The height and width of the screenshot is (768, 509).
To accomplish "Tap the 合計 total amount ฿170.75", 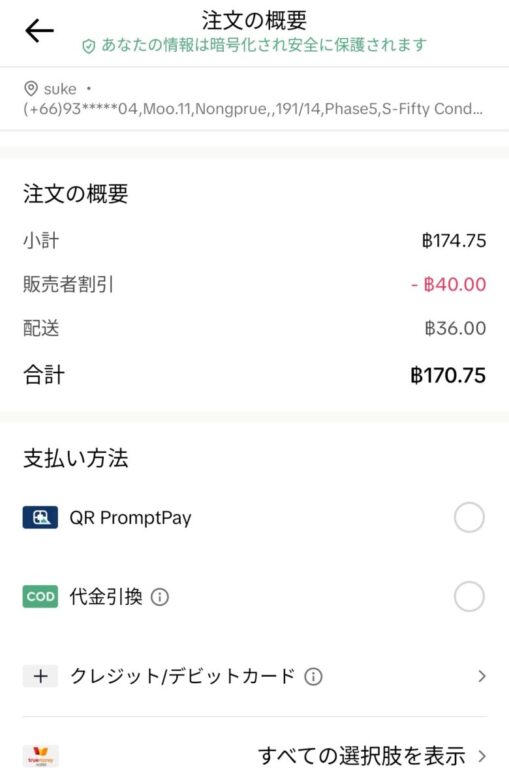I will 448,376.
